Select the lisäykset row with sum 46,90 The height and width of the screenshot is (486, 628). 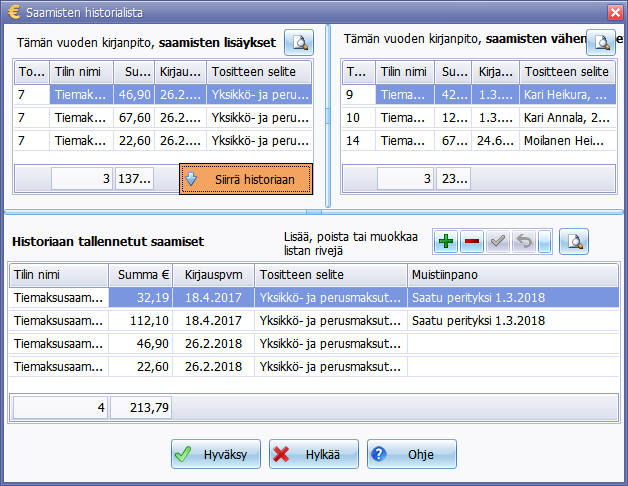point(163,95)
